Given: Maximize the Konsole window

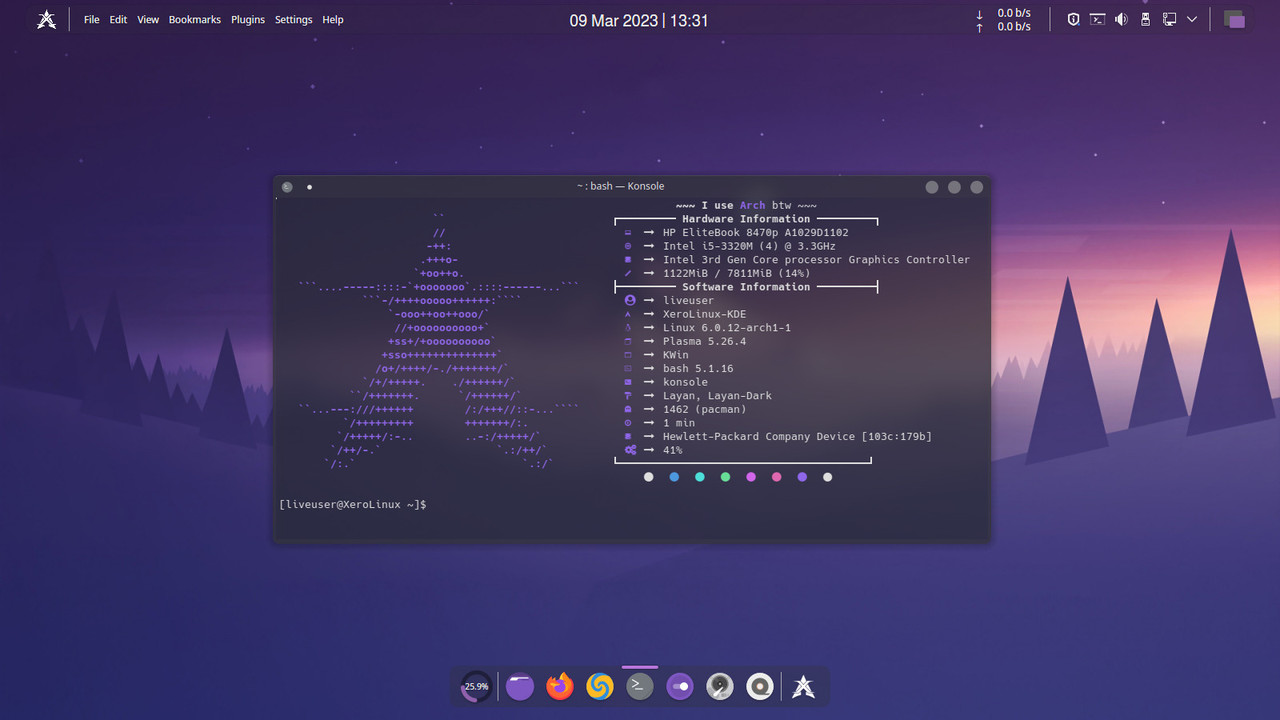Looking at the screenshot, I should 954,187.
